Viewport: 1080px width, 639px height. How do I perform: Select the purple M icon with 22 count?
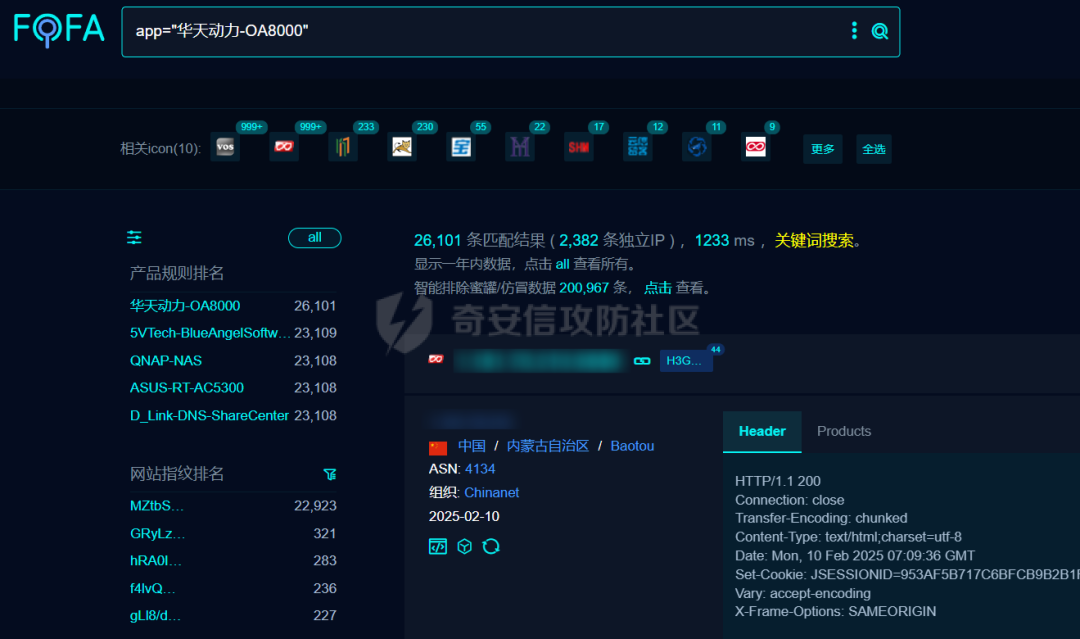[520, 147]
